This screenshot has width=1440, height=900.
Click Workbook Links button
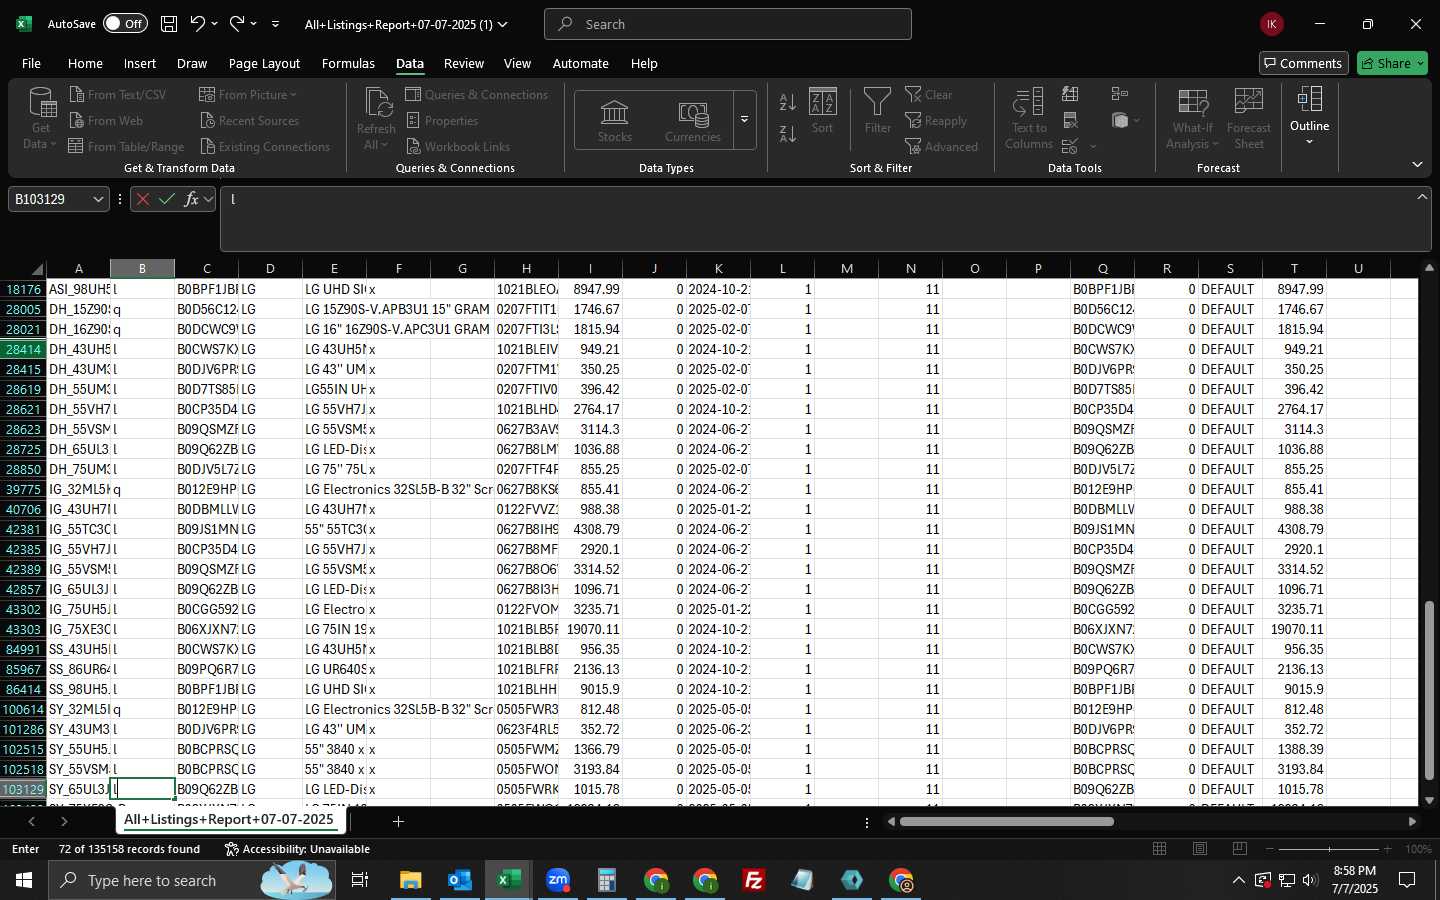pos(458,146)
